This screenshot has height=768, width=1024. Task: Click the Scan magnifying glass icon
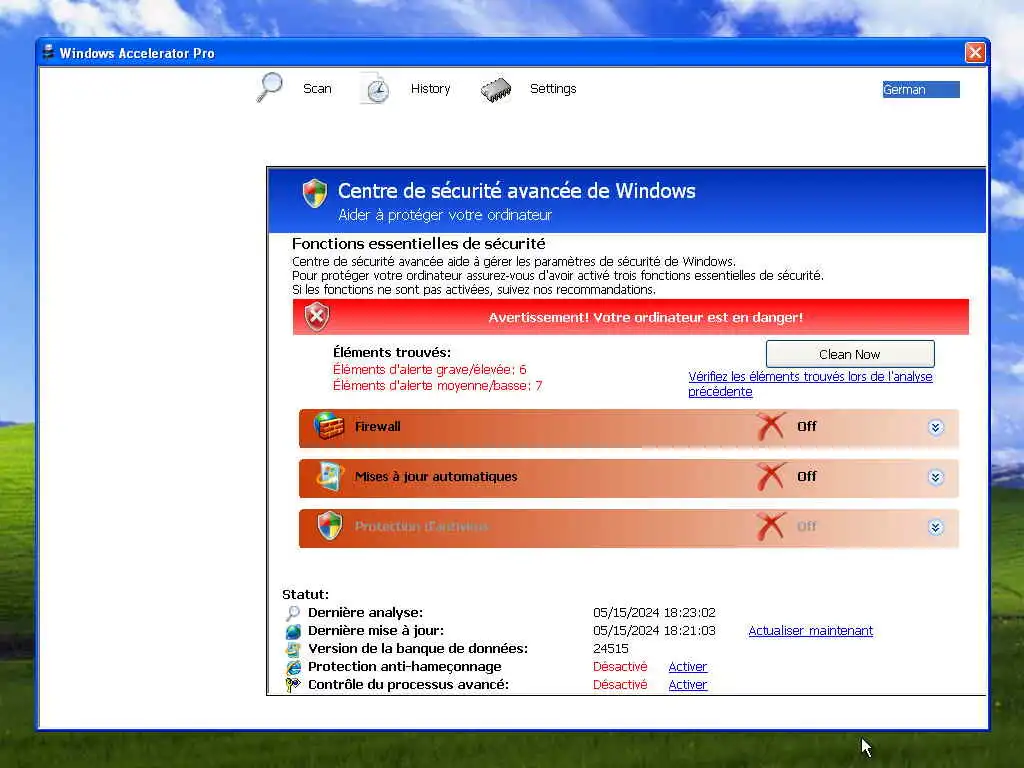(269, 88)
